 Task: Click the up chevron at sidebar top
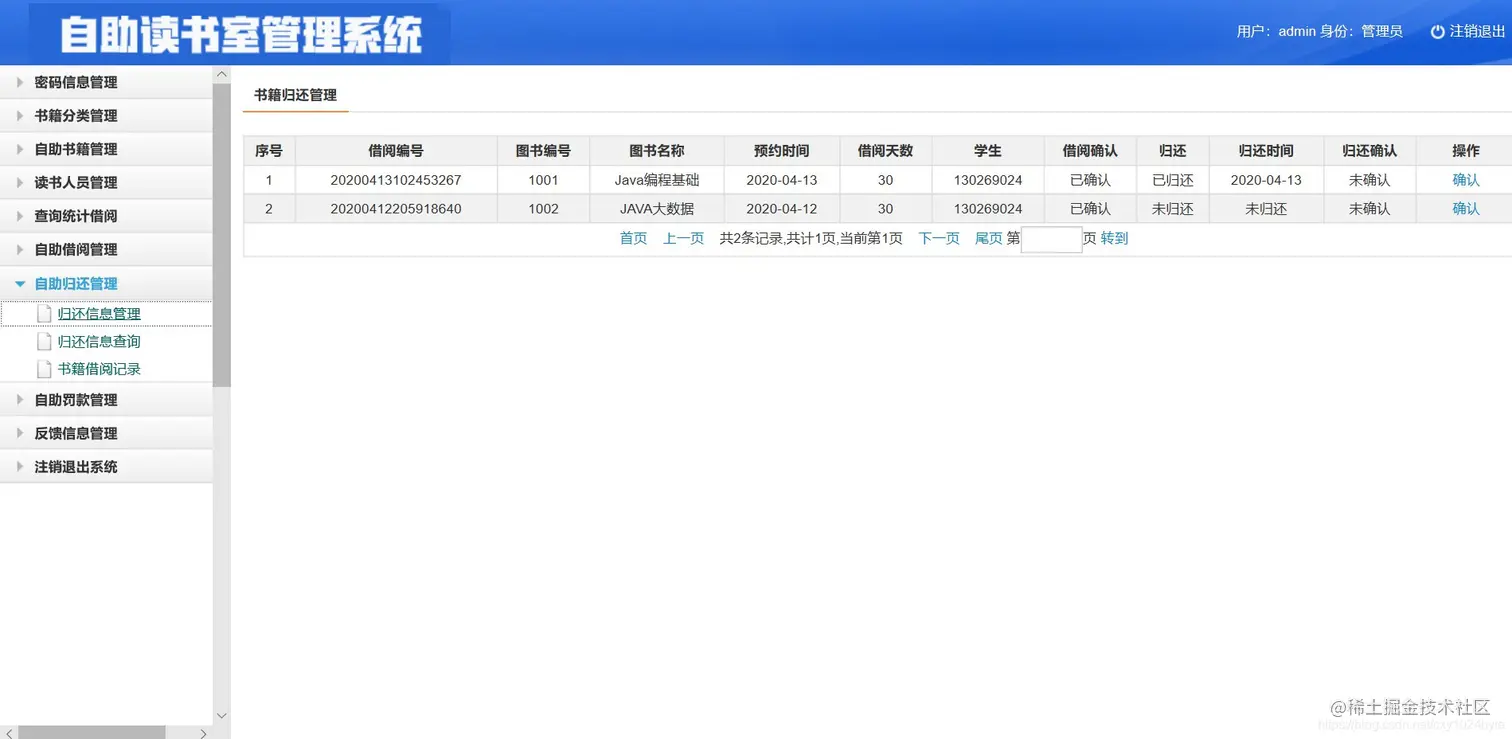[x=221, y=72]
